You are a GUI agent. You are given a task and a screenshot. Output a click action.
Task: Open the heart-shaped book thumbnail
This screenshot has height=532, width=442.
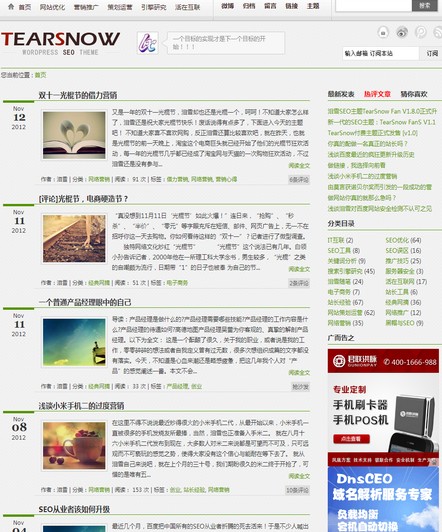tap(74, 135)
